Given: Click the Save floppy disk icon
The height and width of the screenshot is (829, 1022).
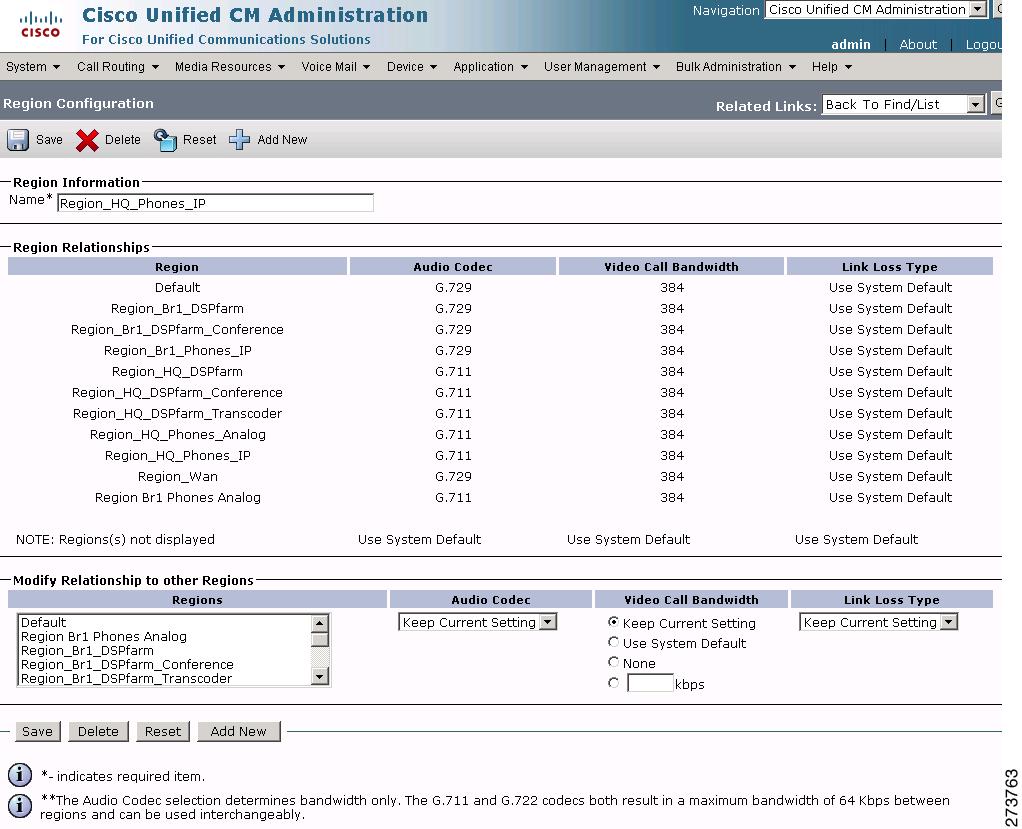Looking at the screenshot, I should (x=18, y=139).
